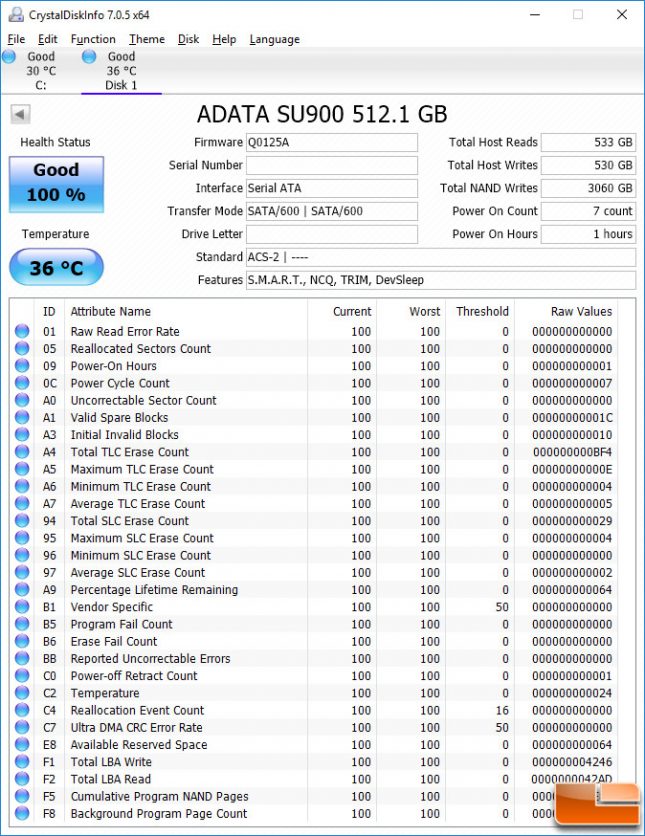Click the status orb for Vendor Specific row

(x=22, y=607)
